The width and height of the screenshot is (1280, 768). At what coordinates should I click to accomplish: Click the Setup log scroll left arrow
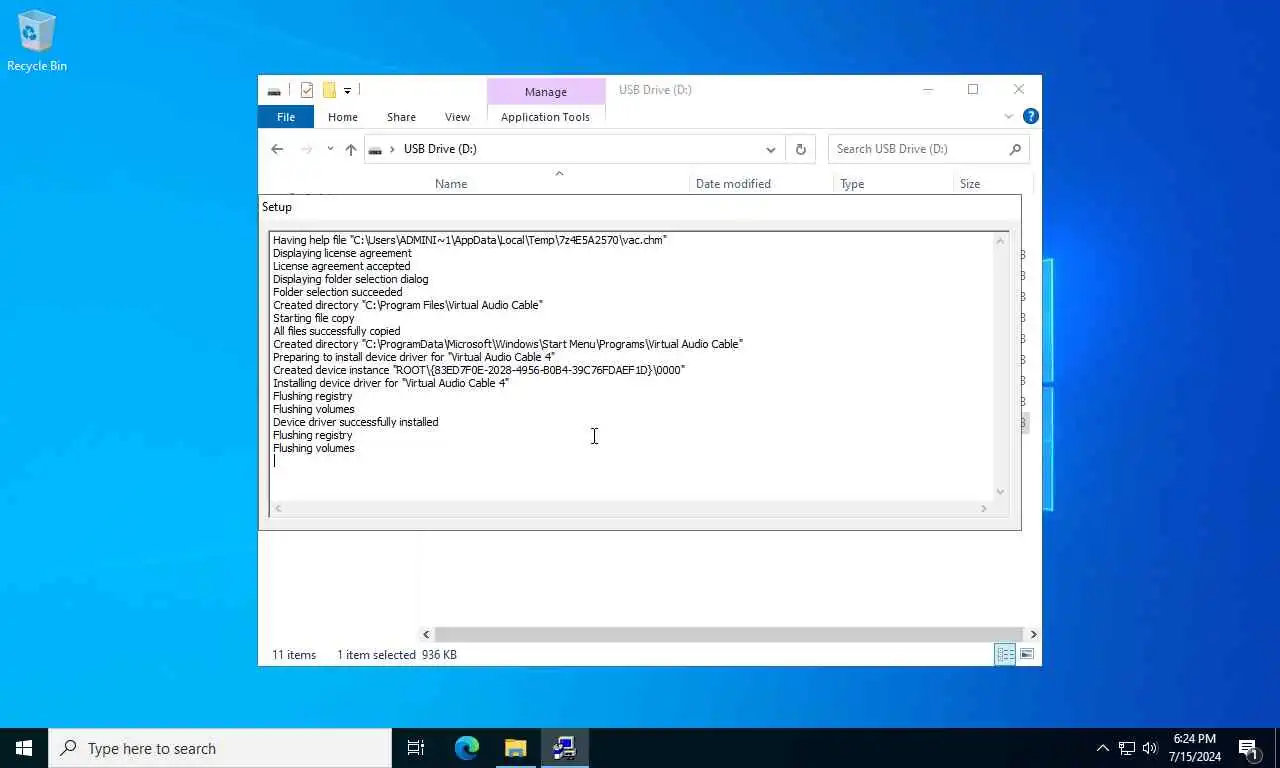278,508
